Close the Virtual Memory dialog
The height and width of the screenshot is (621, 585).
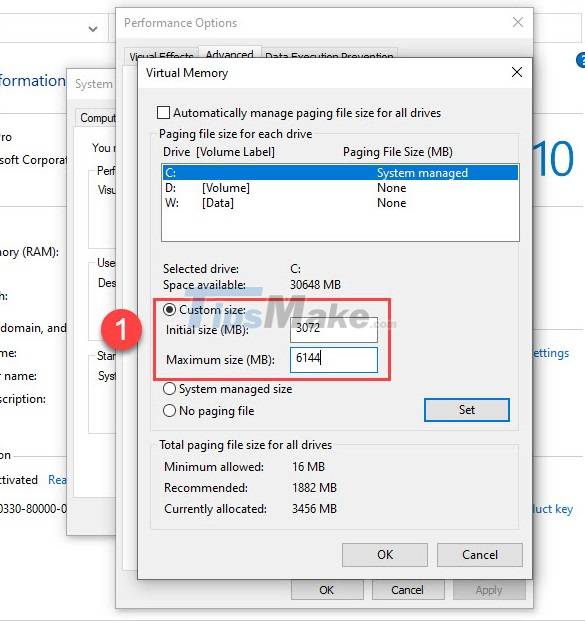(x=516, y=72)
